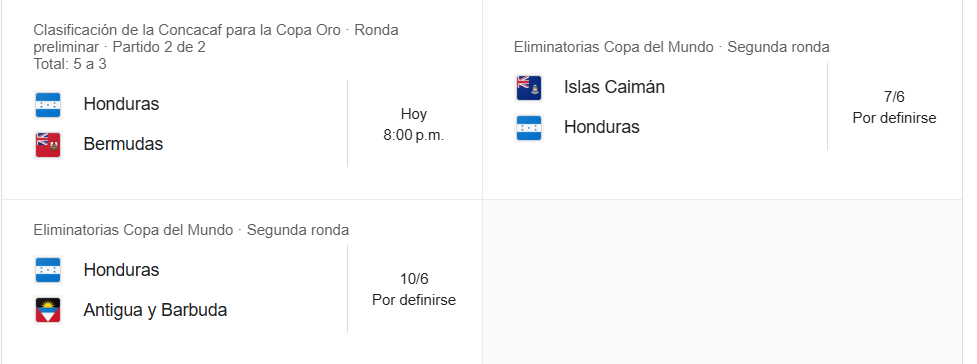Select Honduras above Antigua y Barbuda
977x364 pixels.
pos(122,270)
